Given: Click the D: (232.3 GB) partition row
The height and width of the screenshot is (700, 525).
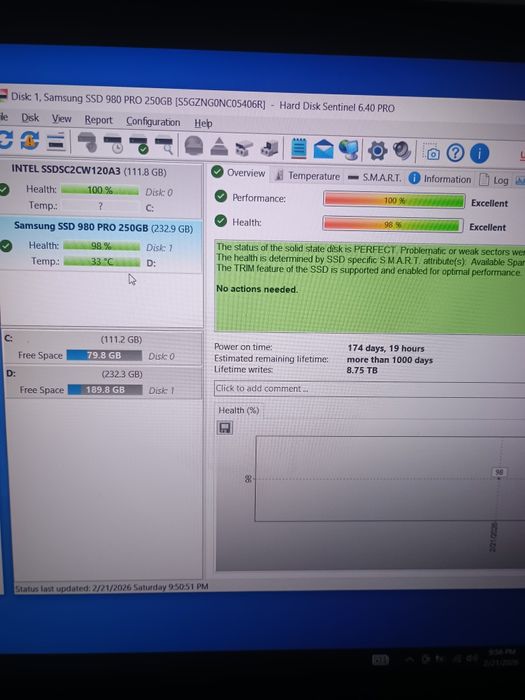Looking at the screenshot, I should point(103,382).
